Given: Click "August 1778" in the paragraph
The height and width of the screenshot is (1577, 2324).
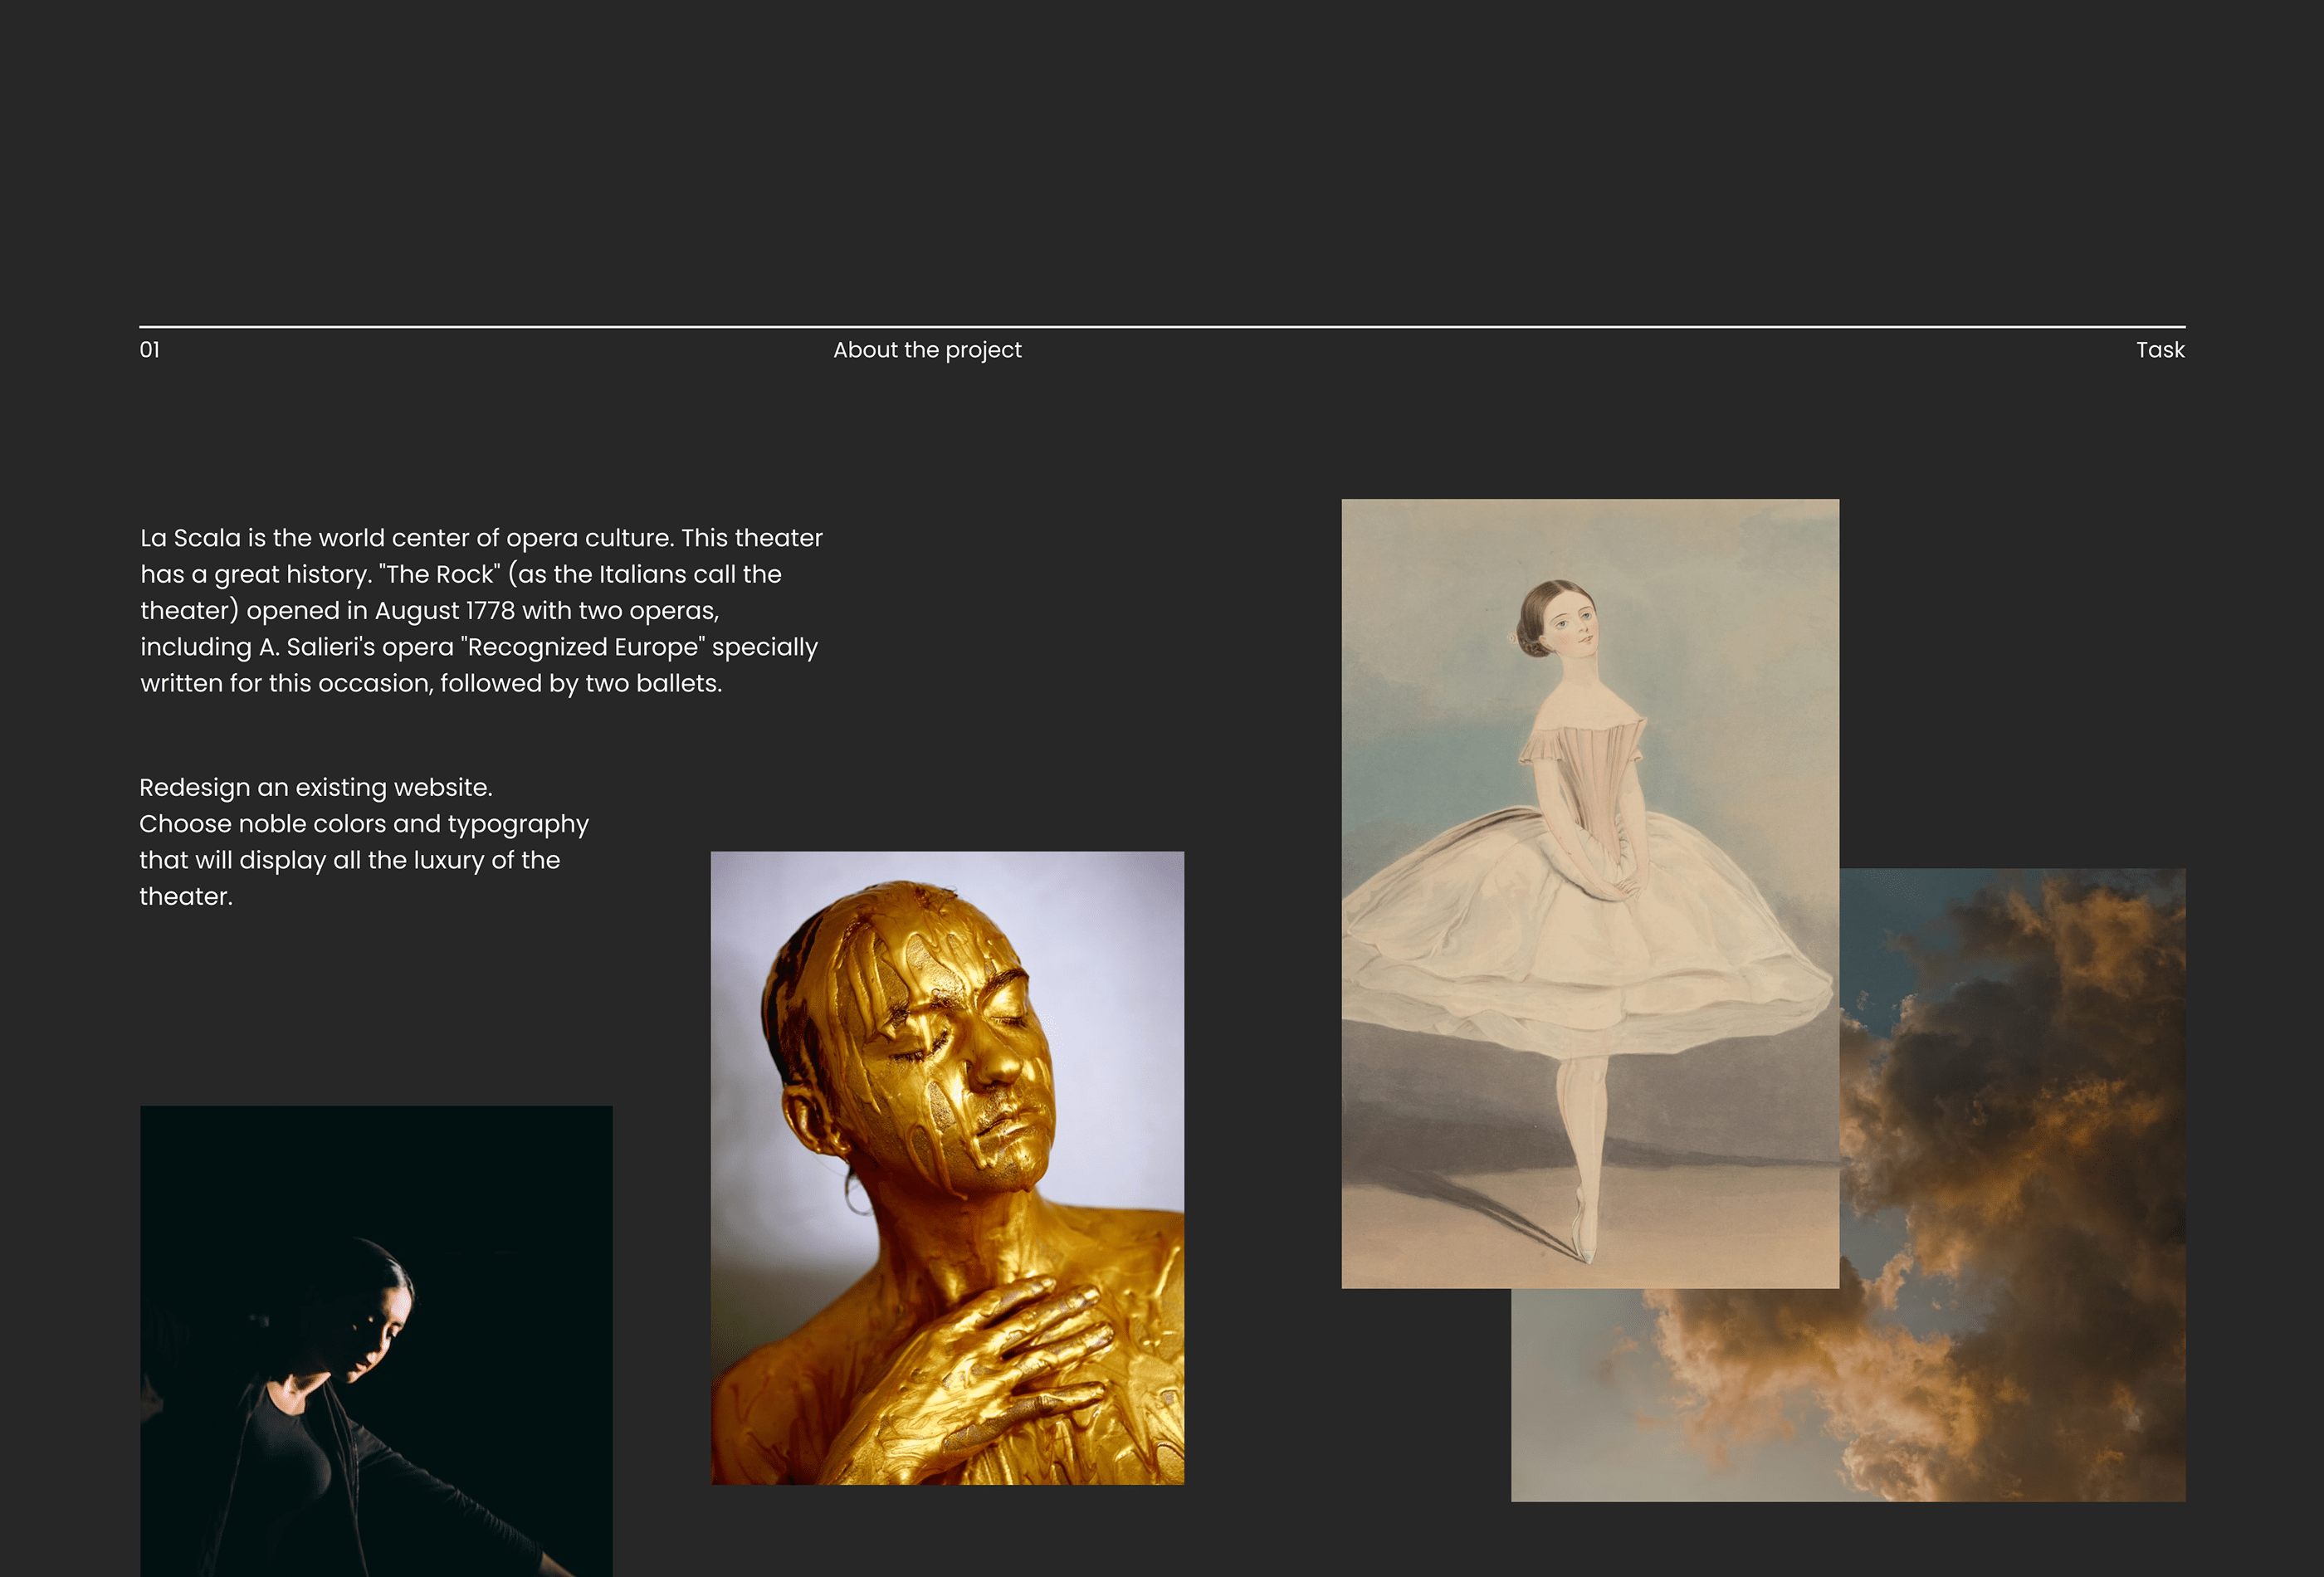Looking at the screenshot, I should click(445, 611).
